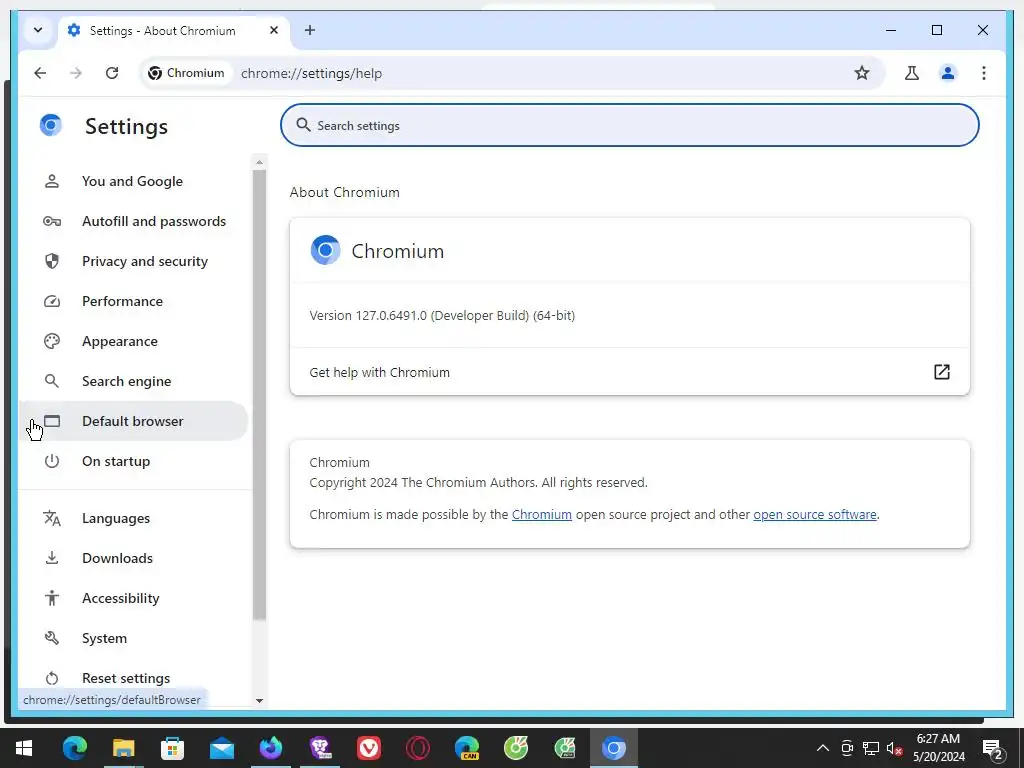This screenshot has width=1024, height=768.
Task: Open the notification center icon
Action: click(993, 749)
